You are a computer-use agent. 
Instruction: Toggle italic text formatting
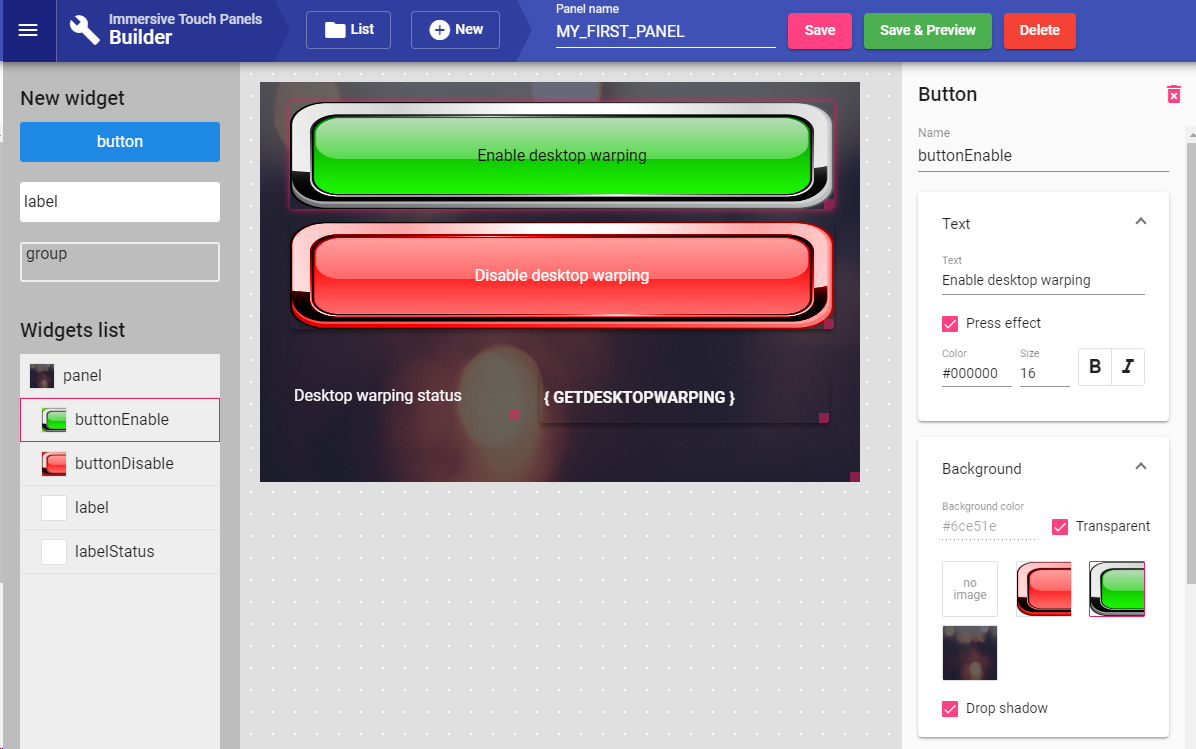1128,366
